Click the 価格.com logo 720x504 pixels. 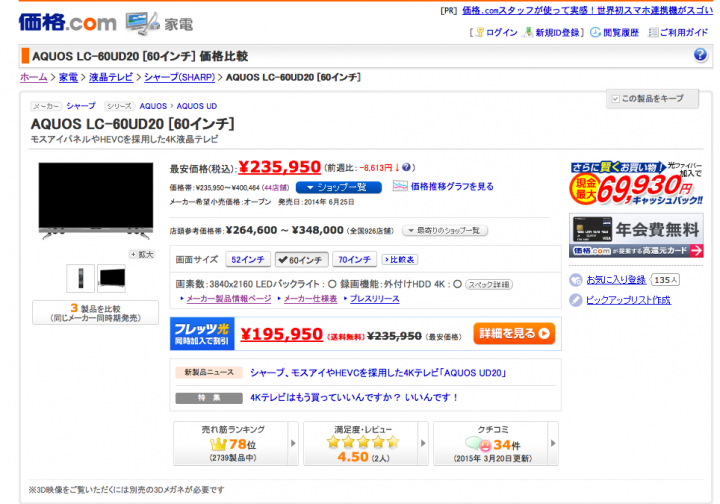tap(68, 22)
